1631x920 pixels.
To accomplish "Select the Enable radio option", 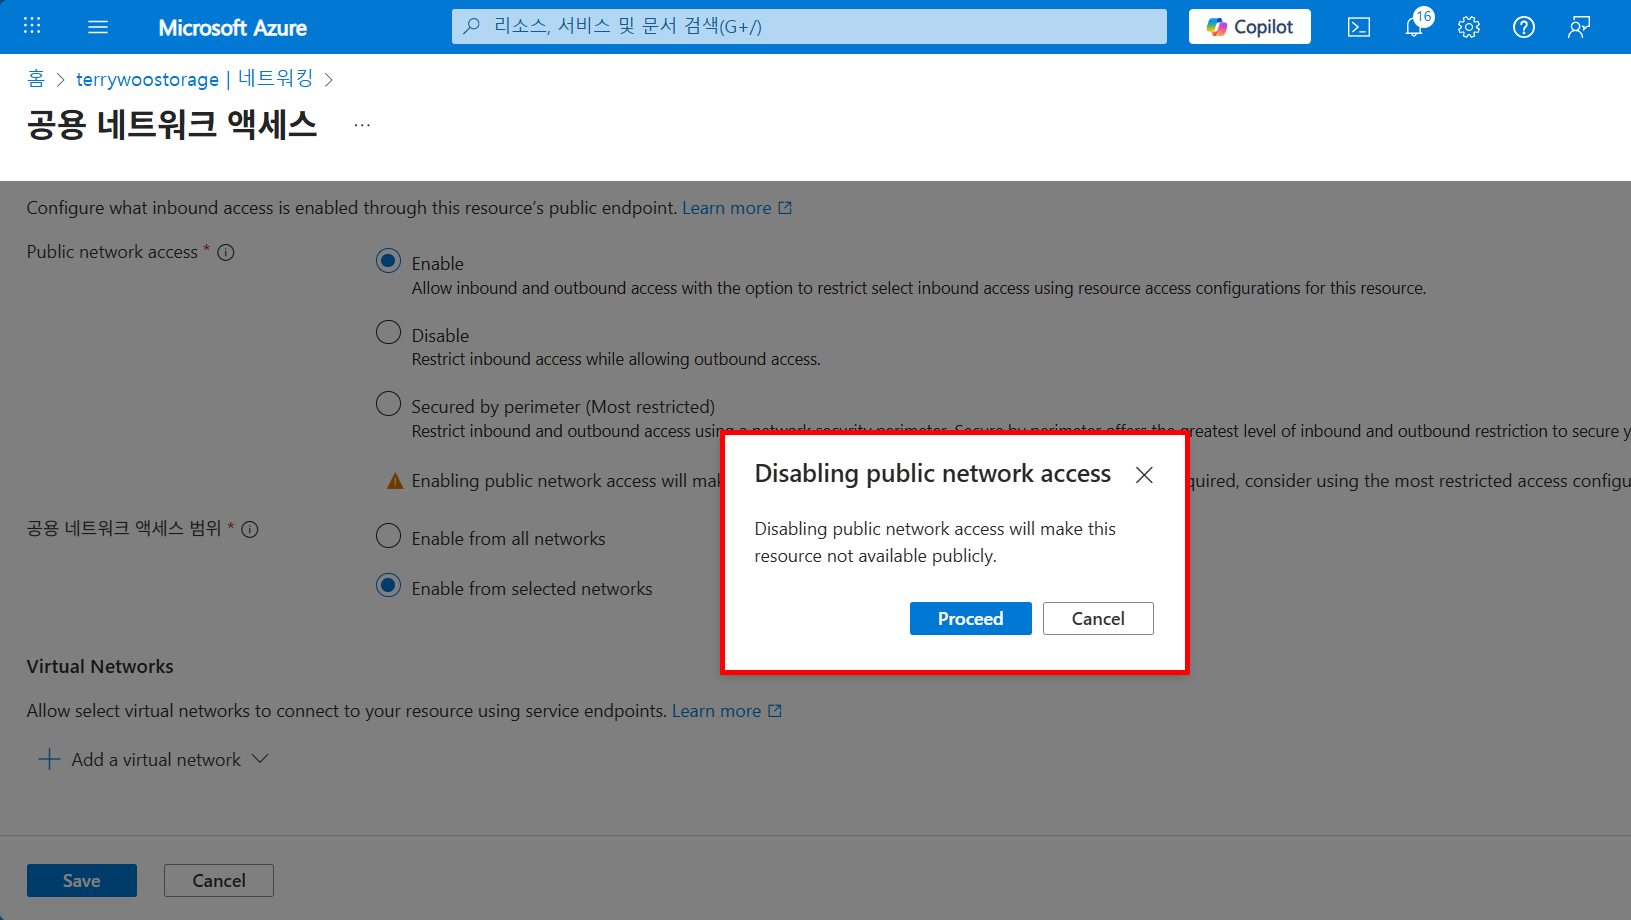I will click(388, 261).
